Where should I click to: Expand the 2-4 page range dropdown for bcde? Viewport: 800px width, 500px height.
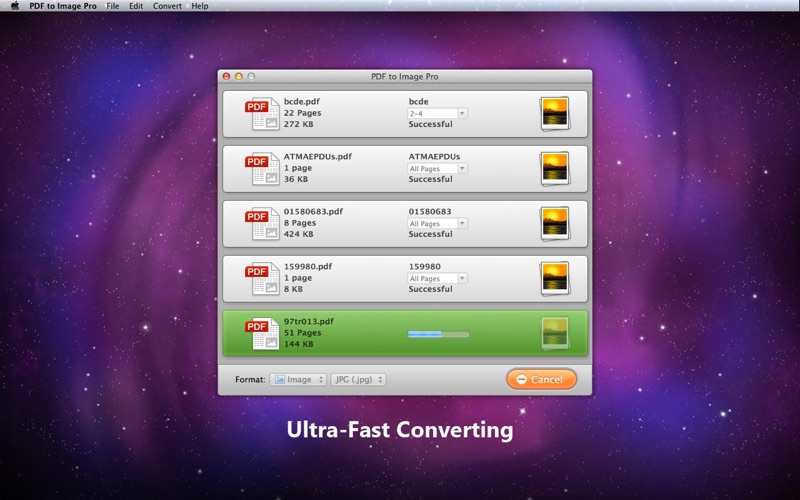coord(437,113)
